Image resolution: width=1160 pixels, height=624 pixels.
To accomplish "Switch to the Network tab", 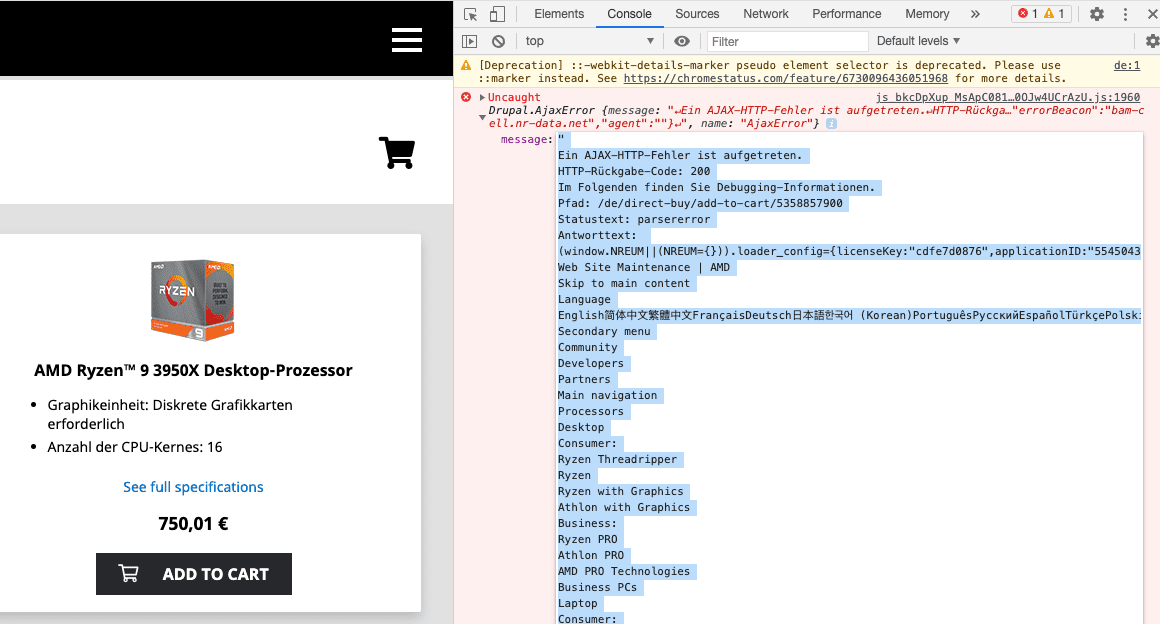I will click(x=766, y=14).
